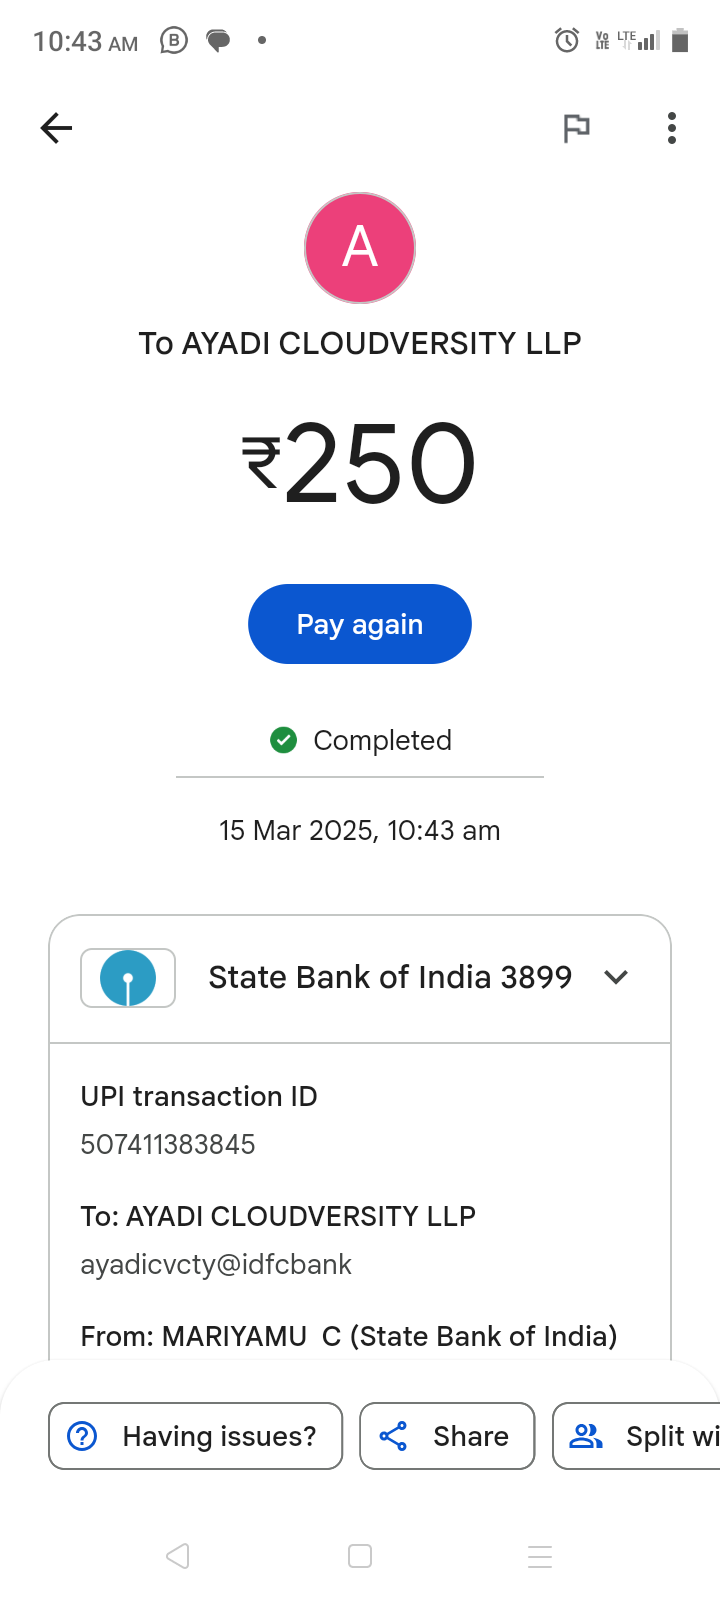720x1600 pixels.
Task: Open the Android recent apps menu
Action: 540,1556
